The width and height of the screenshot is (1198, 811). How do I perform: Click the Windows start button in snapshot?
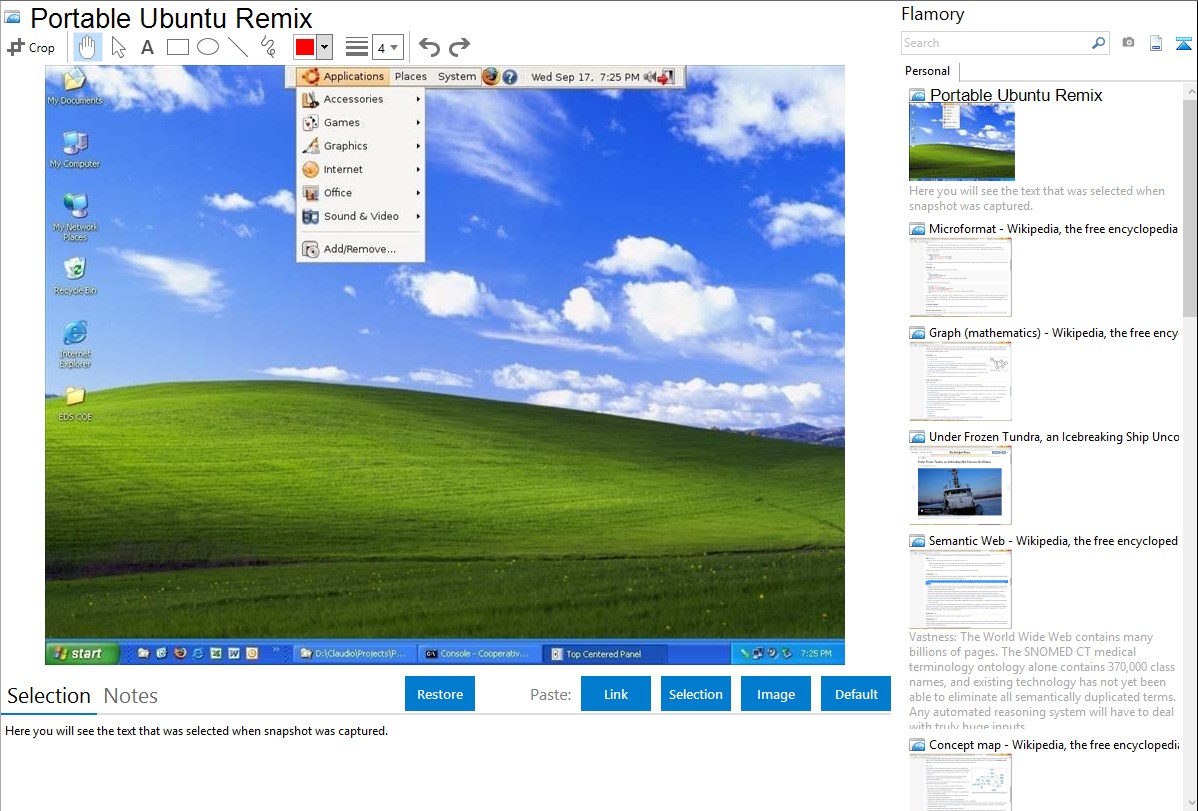pos(83,654)
